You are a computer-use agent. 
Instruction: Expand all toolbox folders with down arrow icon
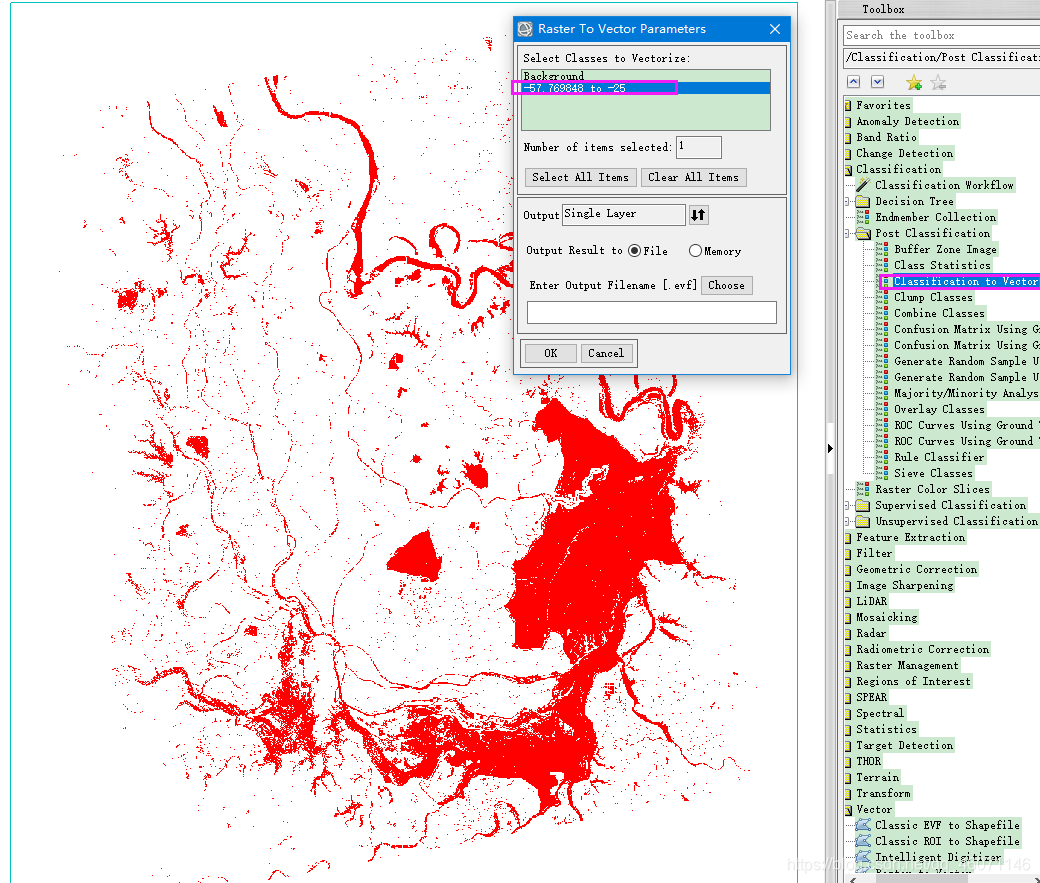coord(878,82)
